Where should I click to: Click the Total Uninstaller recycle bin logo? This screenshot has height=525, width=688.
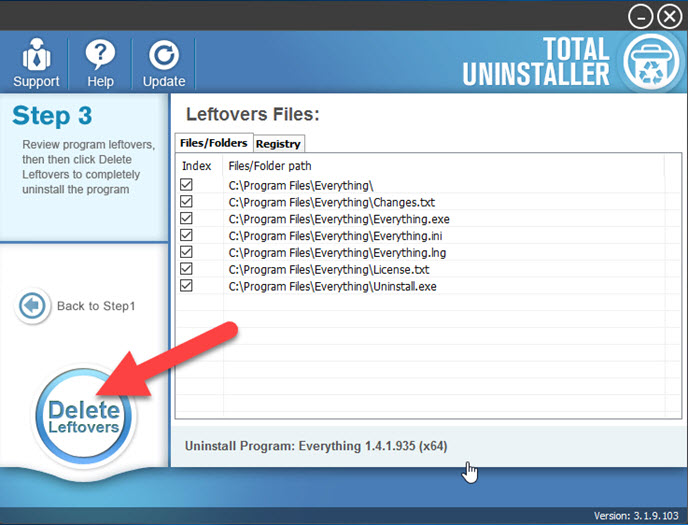pos(650,62)
